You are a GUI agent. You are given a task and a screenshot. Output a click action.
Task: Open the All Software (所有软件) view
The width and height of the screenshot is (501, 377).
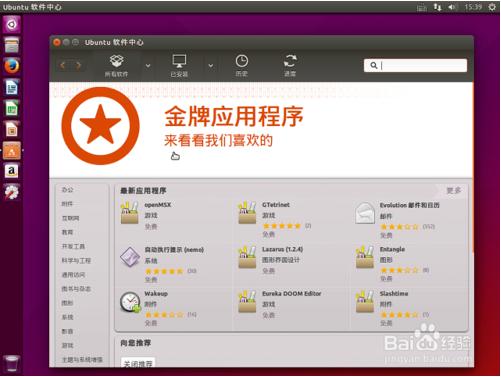click(116, 66)
